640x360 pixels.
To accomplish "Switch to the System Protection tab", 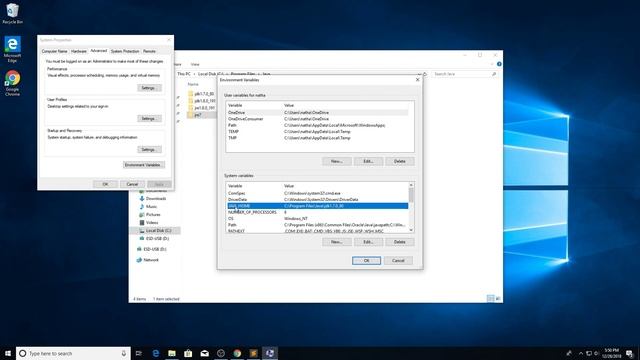I will 125,51.
